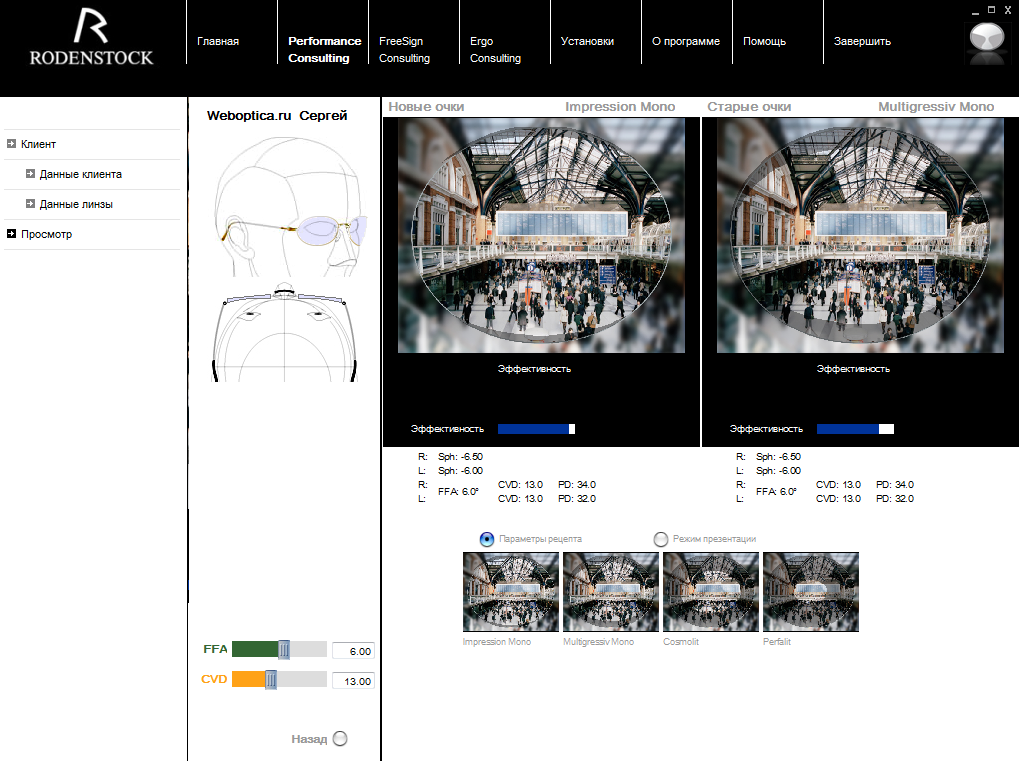
Task: Select the Impression Mono thumbnail
Action: [x=511, y=591]
